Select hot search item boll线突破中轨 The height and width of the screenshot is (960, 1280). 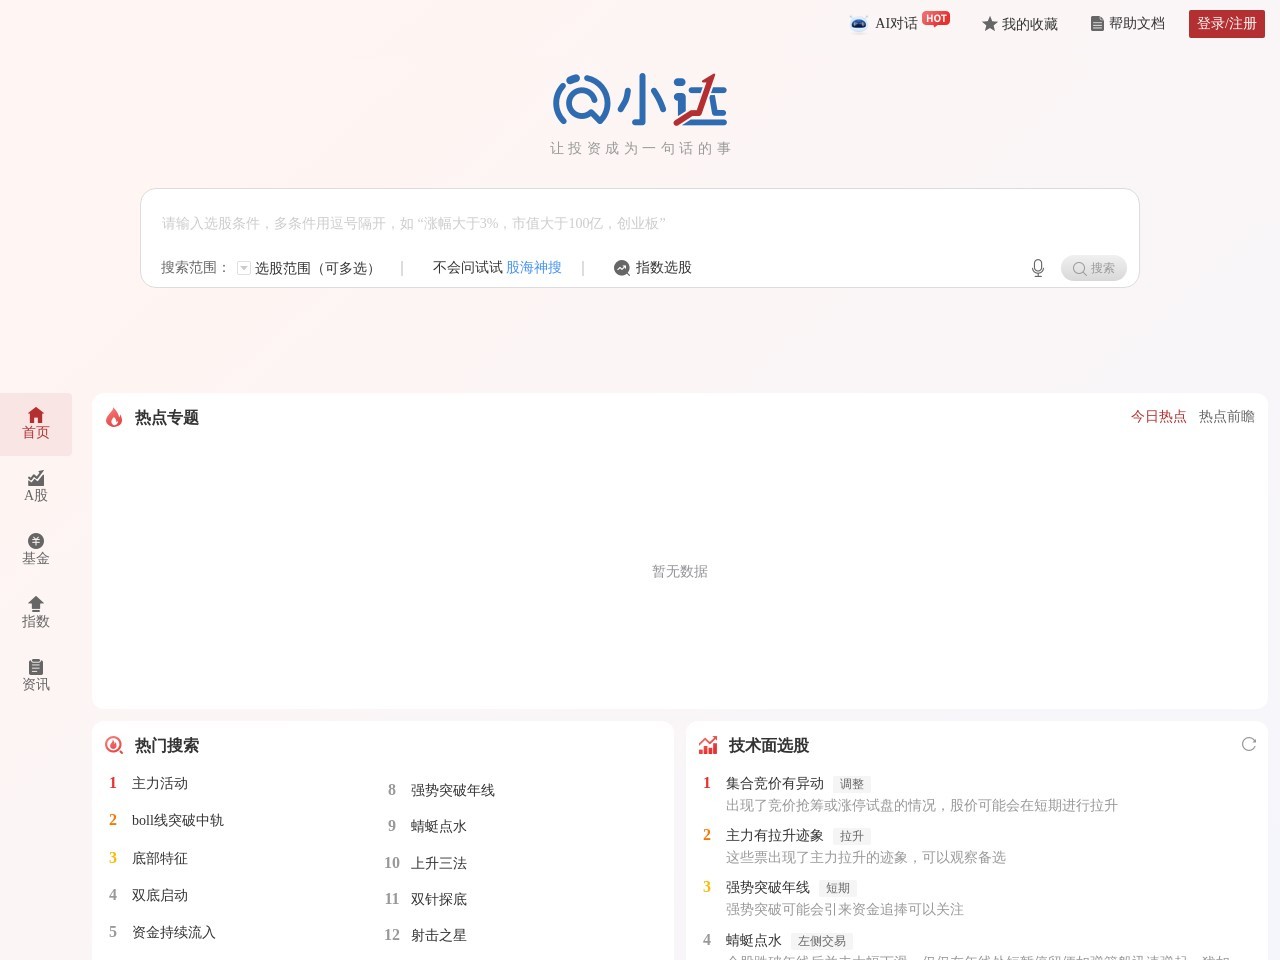tap(178, 821)
